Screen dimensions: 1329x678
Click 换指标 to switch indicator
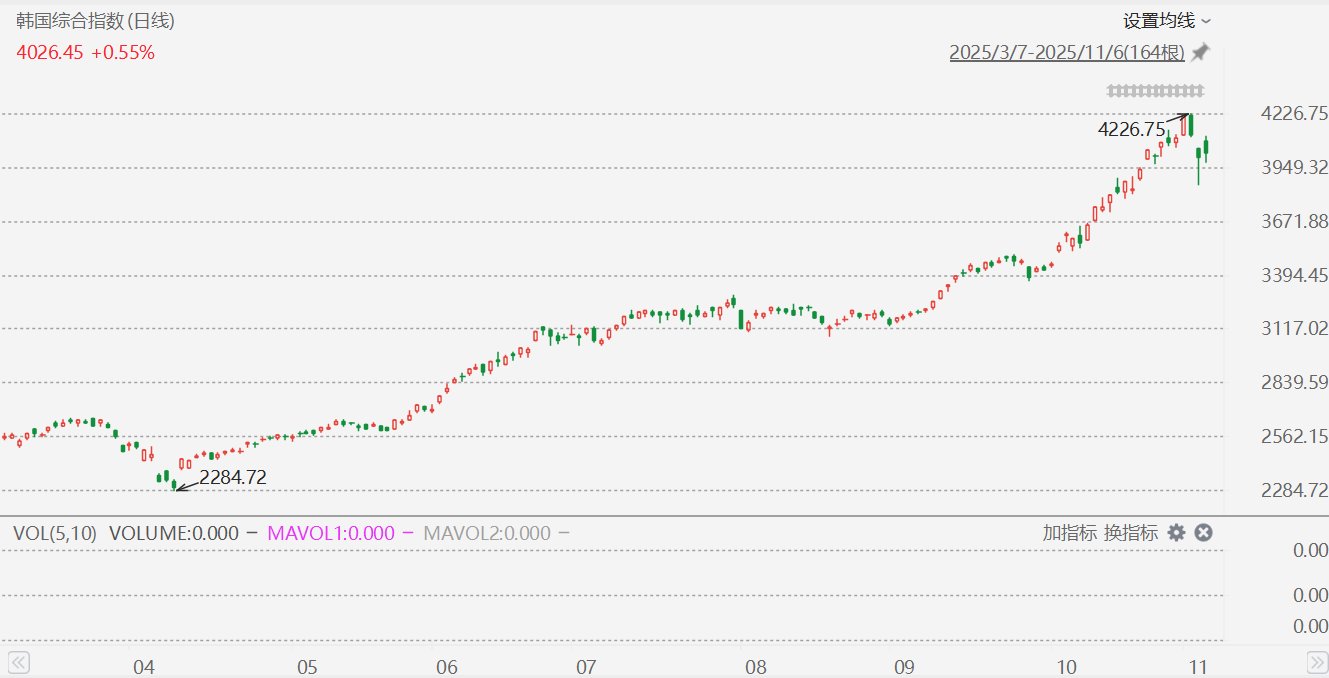[x=1131, y=533]
